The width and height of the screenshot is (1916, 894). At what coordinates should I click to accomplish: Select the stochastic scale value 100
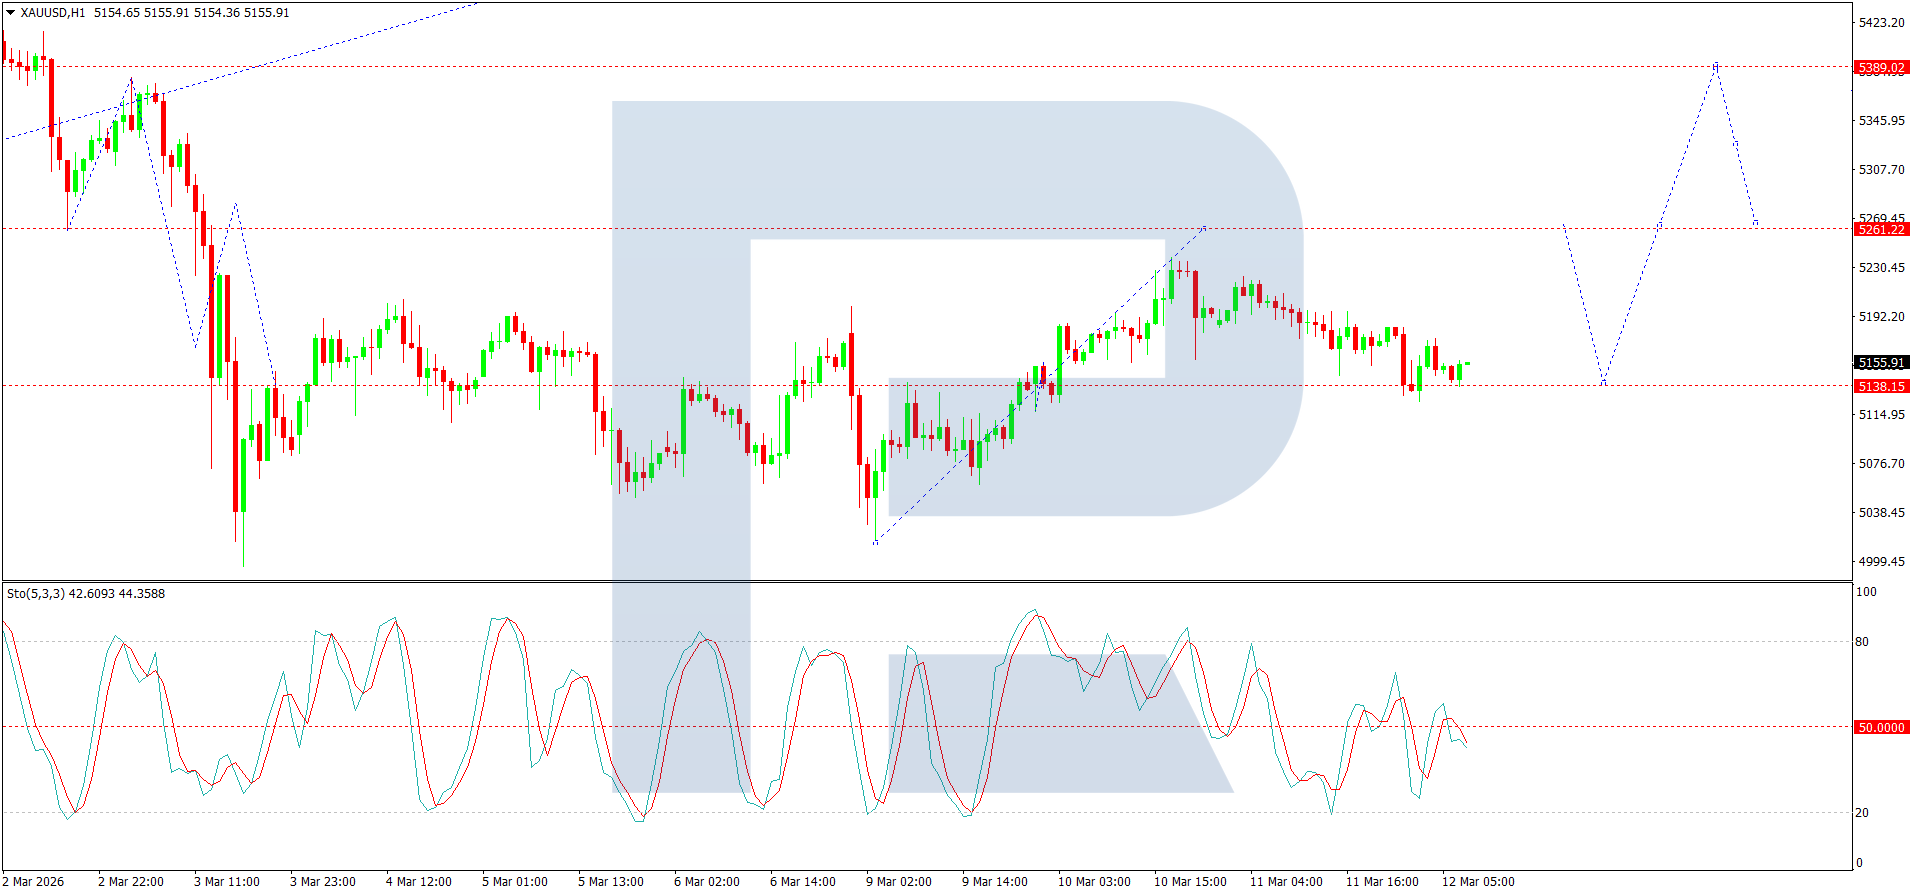click(1866, 592)
